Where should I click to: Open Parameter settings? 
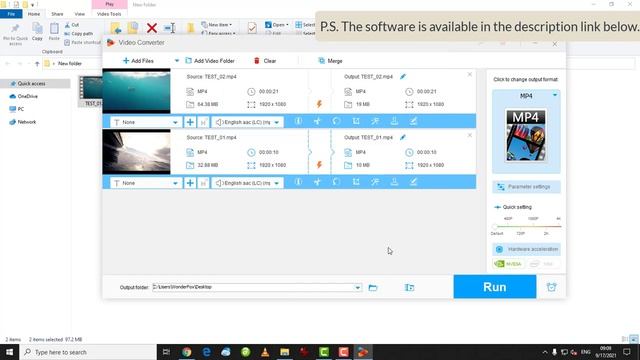pyautogui.click(x=527, y=187)
